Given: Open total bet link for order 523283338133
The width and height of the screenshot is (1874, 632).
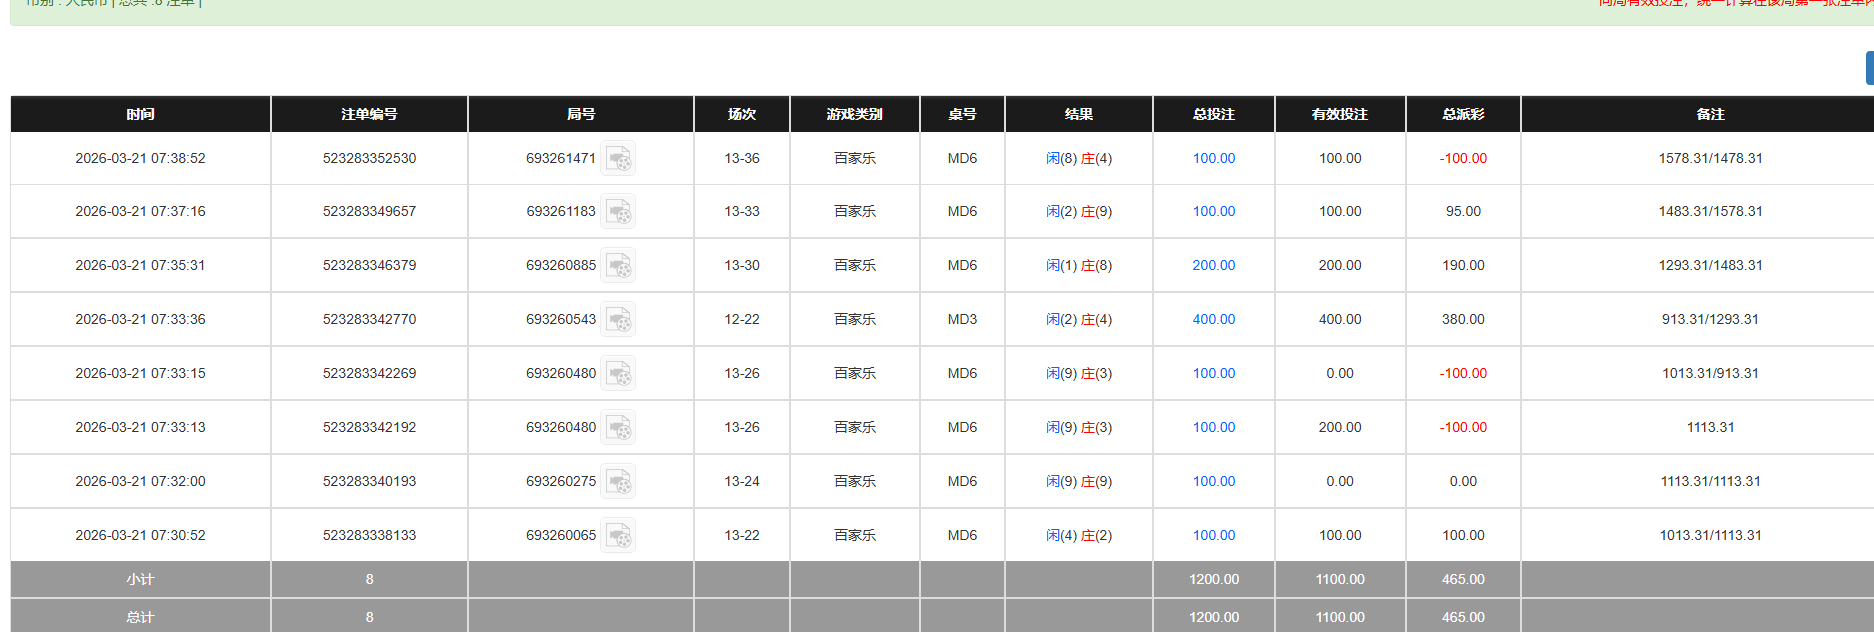Looking at the screenshot, I should click(x=1213, y=535).
